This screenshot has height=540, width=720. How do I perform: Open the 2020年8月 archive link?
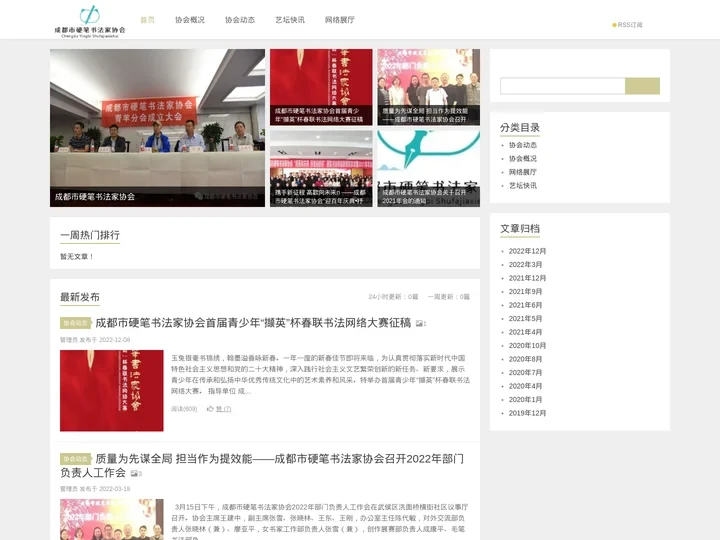click(x=525, y=359)
